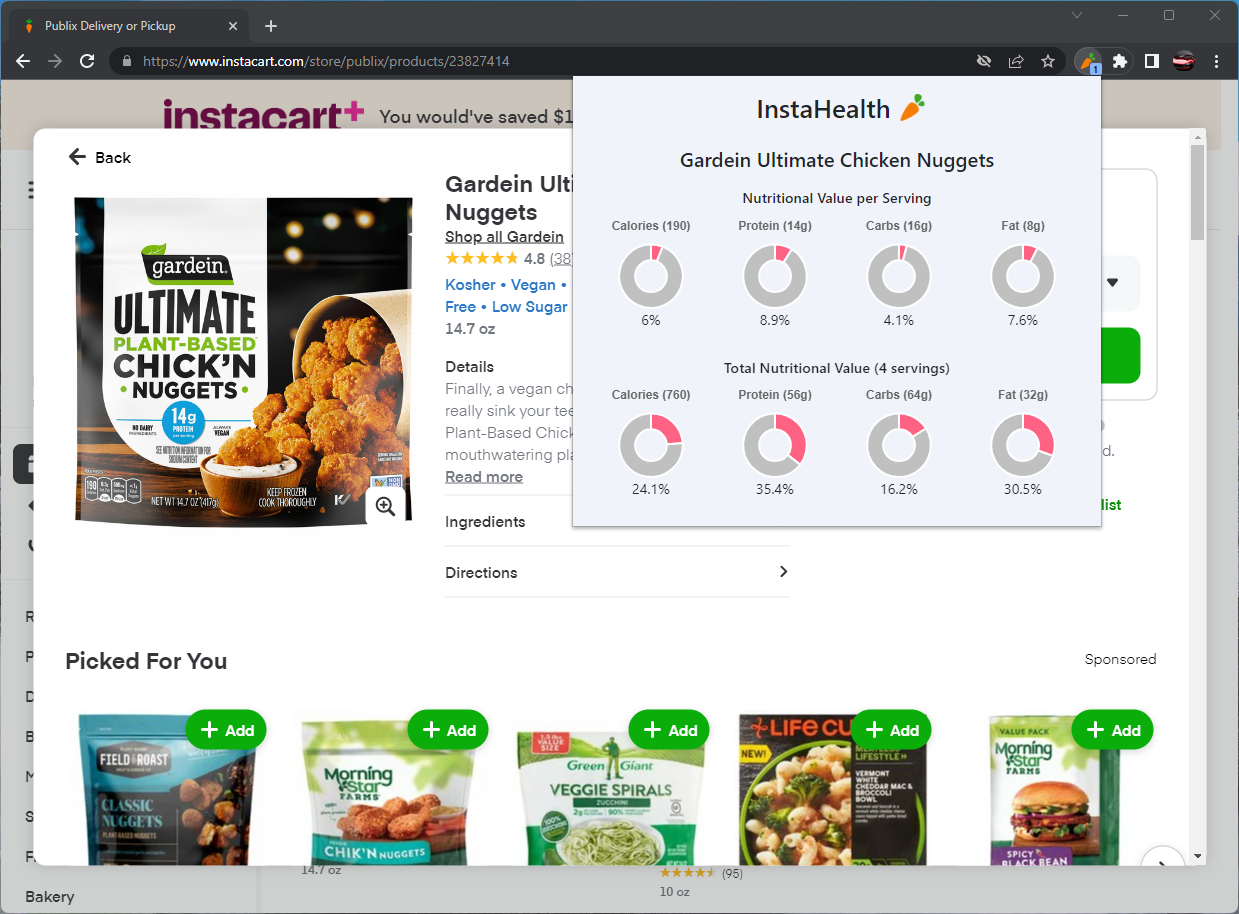Click the page vertical scrollbar thumb
Screen dimensions: 1239x914
tap(1197, 192)
